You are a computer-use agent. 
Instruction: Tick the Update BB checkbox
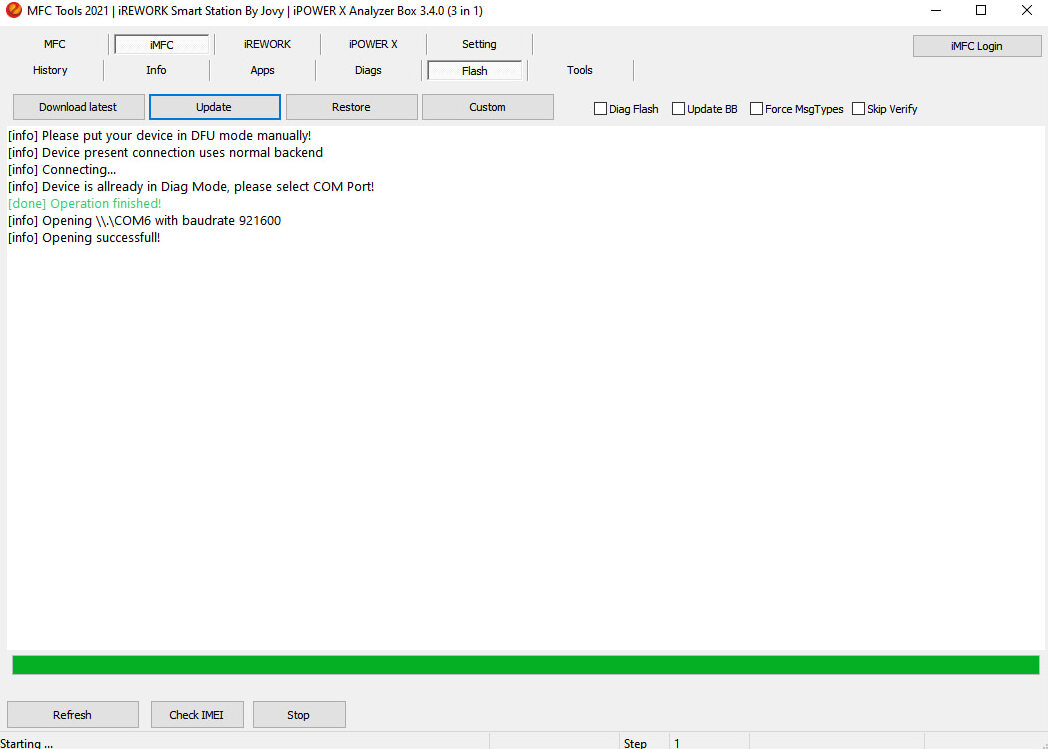pyautogui.click(x=678, y=109)
